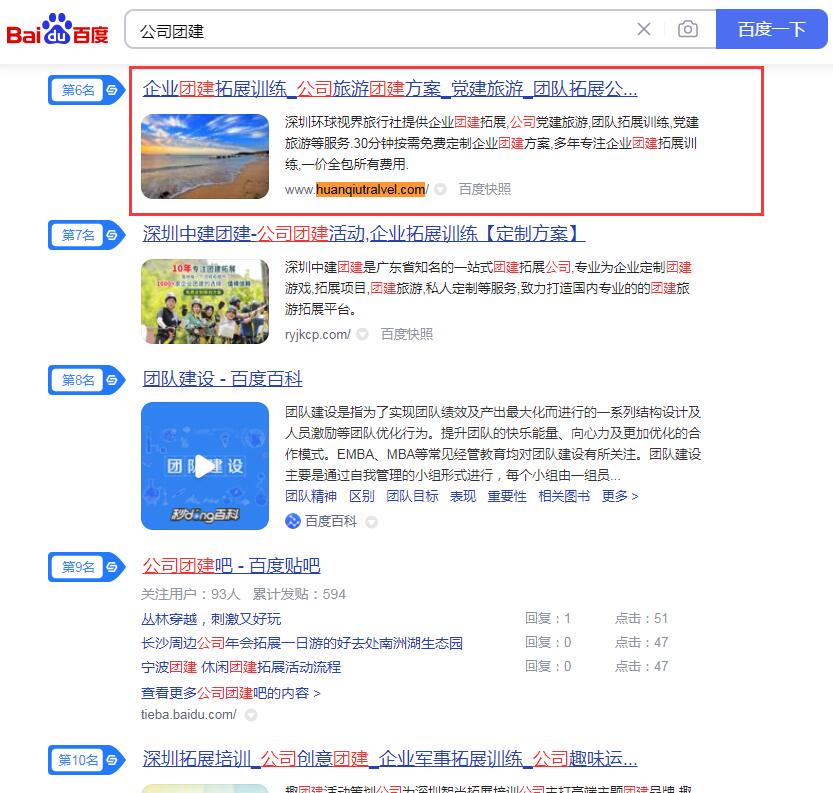Open the 相关图书 sublink
The height and width of the screenshot is (793, 833).
pyautogui.click(x=564, y=496)
